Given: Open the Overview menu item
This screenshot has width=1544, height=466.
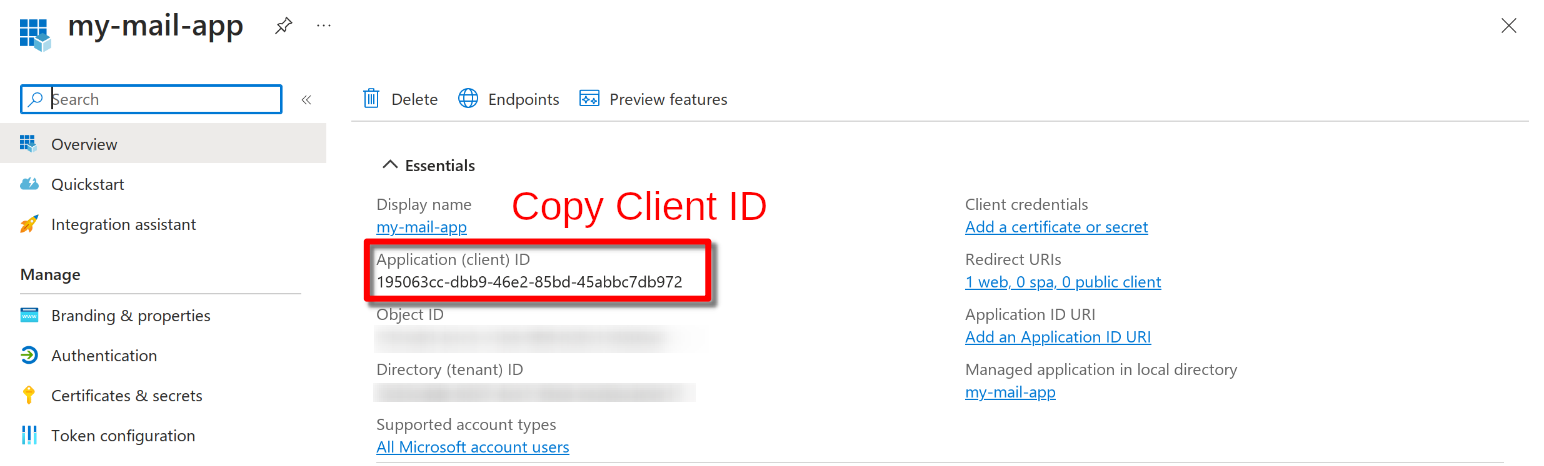Looking at the screenshot, I should pyautogui.click(x=84, y=145).
